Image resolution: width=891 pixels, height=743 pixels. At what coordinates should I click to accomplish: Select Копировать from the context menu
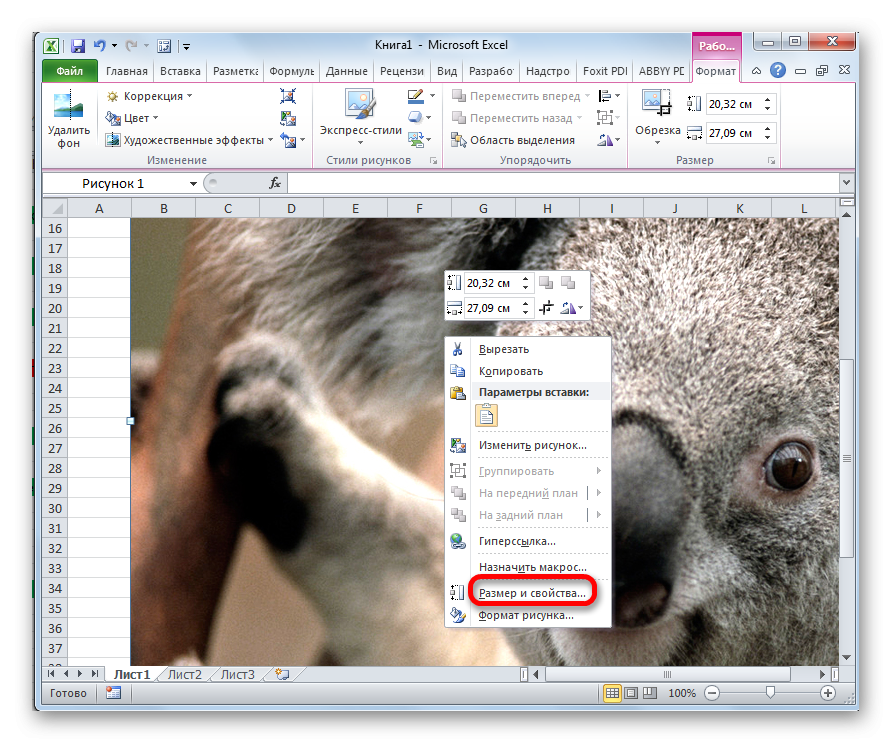coord(511,371)
